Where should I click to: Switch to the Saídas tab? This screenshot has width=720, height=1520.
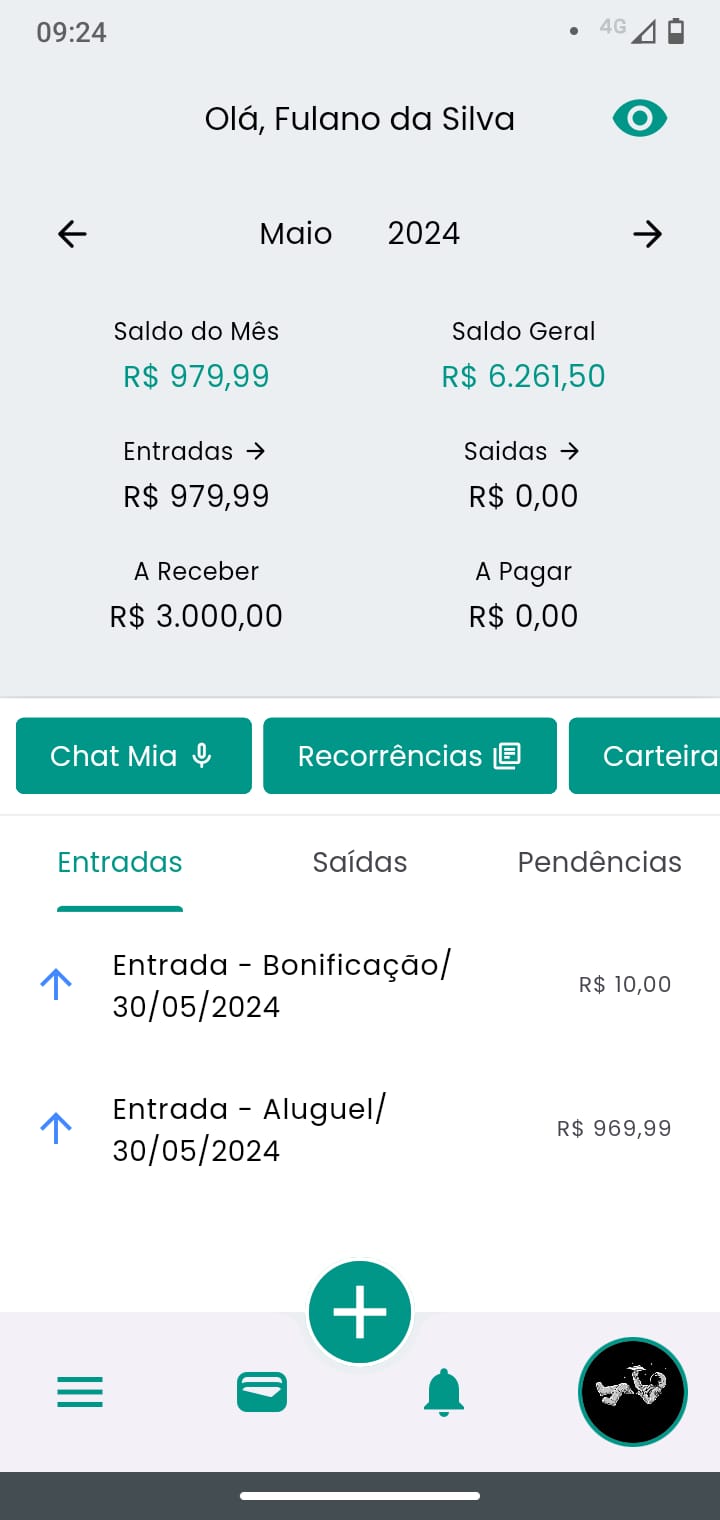[360, 862]
